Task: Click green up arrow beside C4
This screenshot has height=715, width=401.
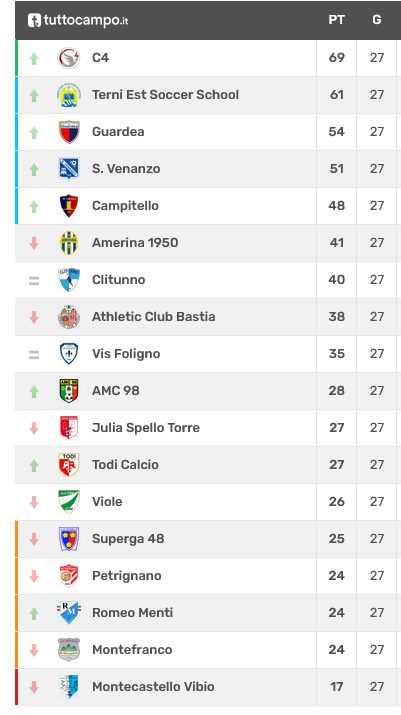Action: pyautogui.click(x=34, y=58)
